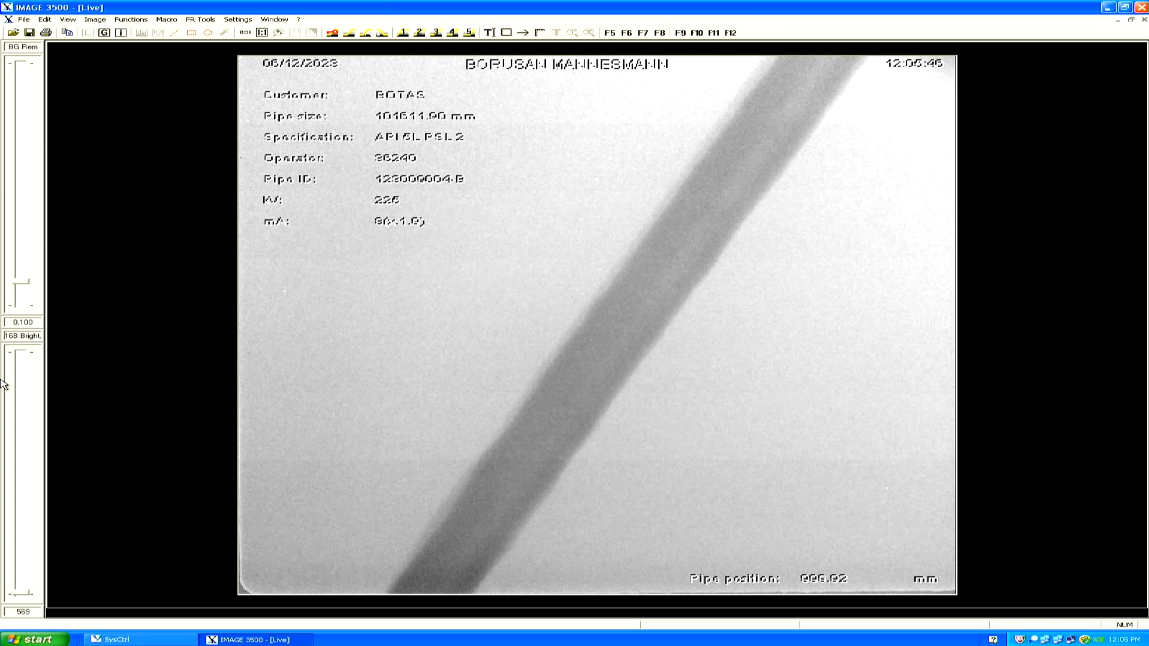
Task: Choose the Arrow drawing tool
Action: [523, 33]
